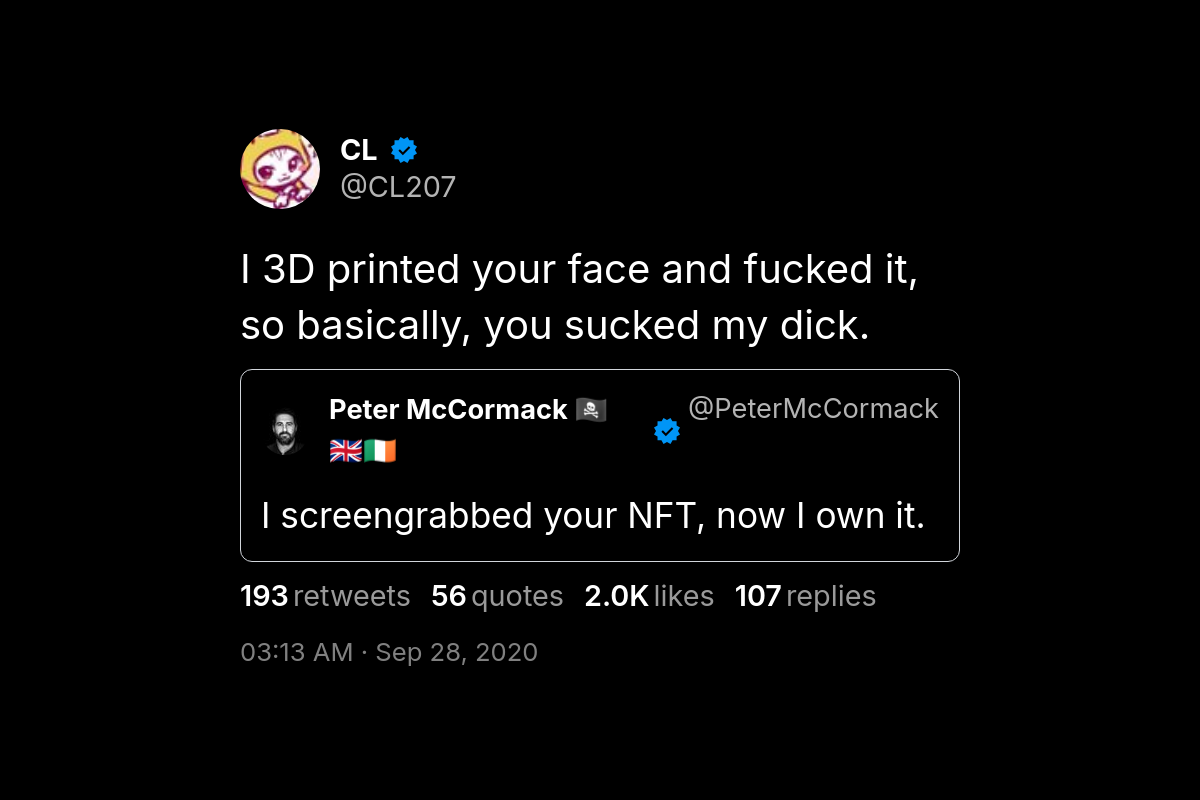Image resolution: width=1200 pixels, height=800 pixels.
Task: Show the 107 replies
Action: pyautogui.click(x=805, y=596)
